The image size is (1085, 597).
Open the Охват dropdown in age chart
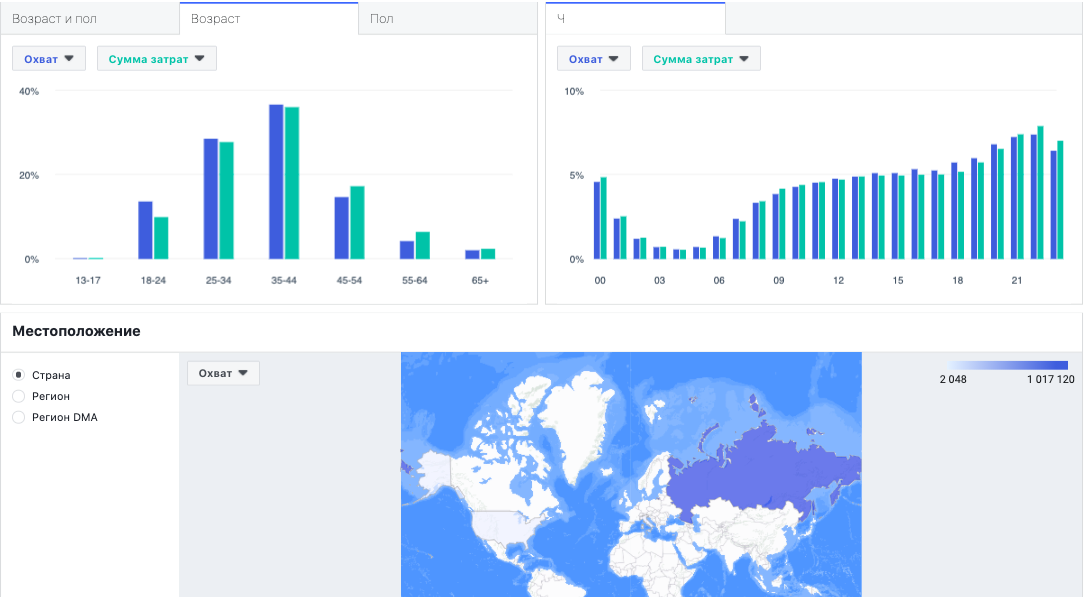pos(48,59)
